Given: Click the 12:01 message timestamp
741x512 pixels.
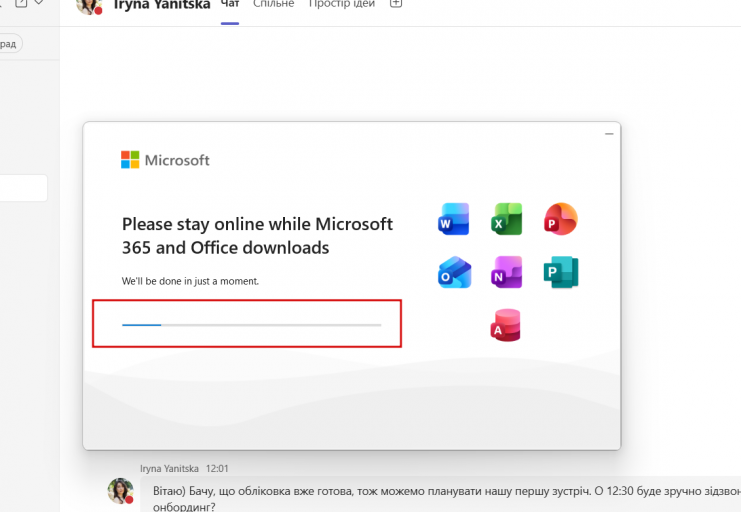Looking at the screenshot, I should pos(217,469).
